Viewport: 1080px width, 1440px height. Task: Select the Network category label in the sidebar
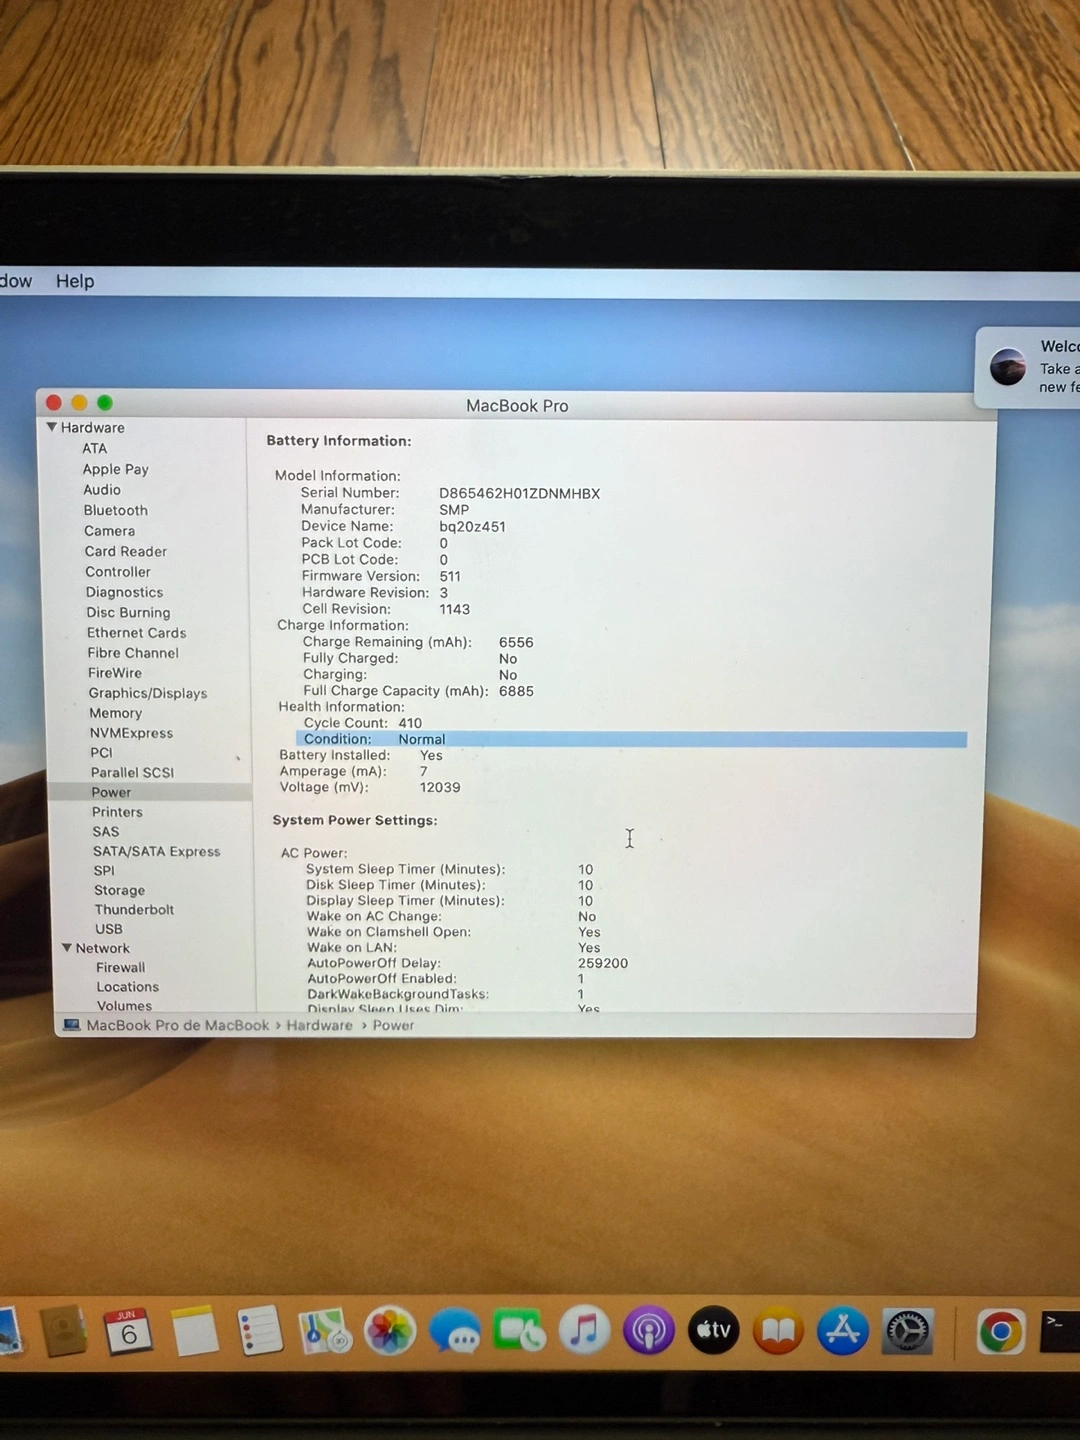(x=102, y=949)
